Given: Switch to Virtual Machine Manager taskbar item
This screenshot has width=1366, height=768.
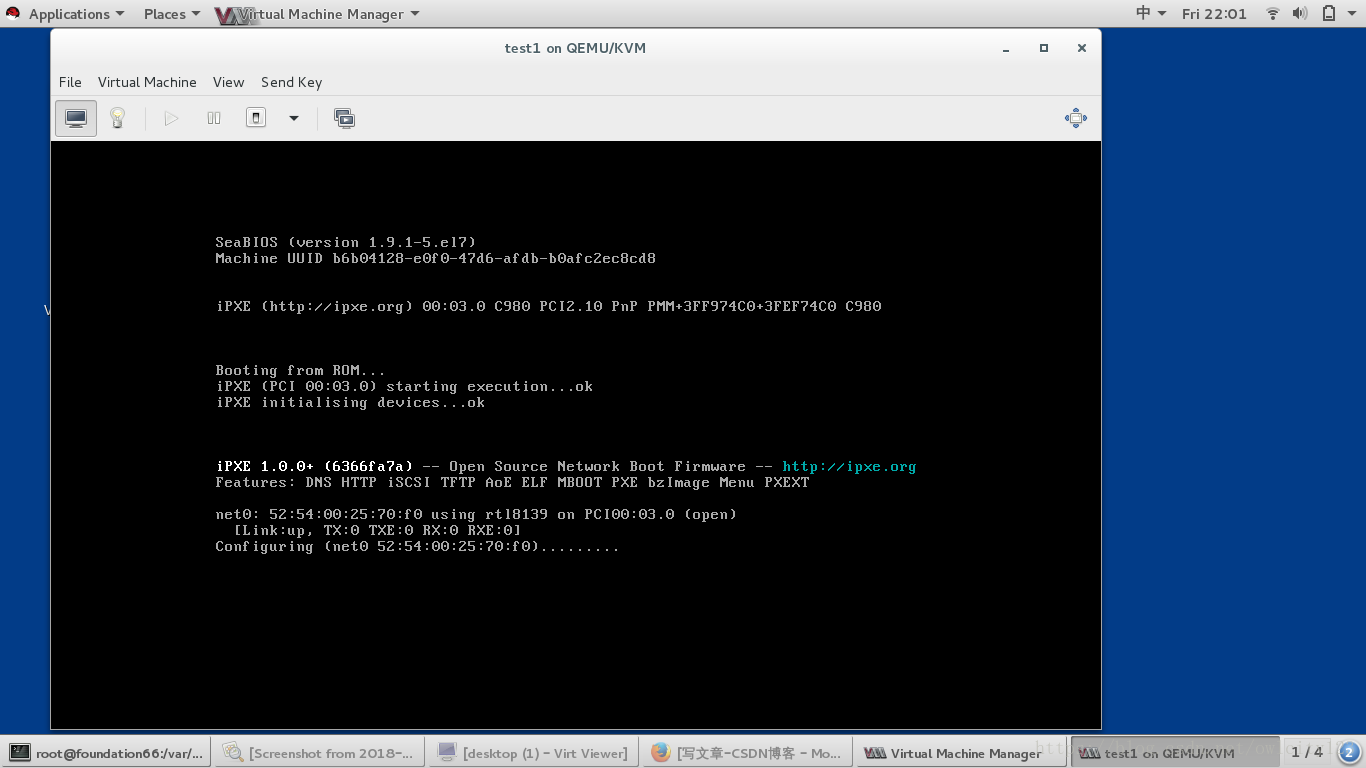Looking at the screenshot, I should (x=961, y=753).
